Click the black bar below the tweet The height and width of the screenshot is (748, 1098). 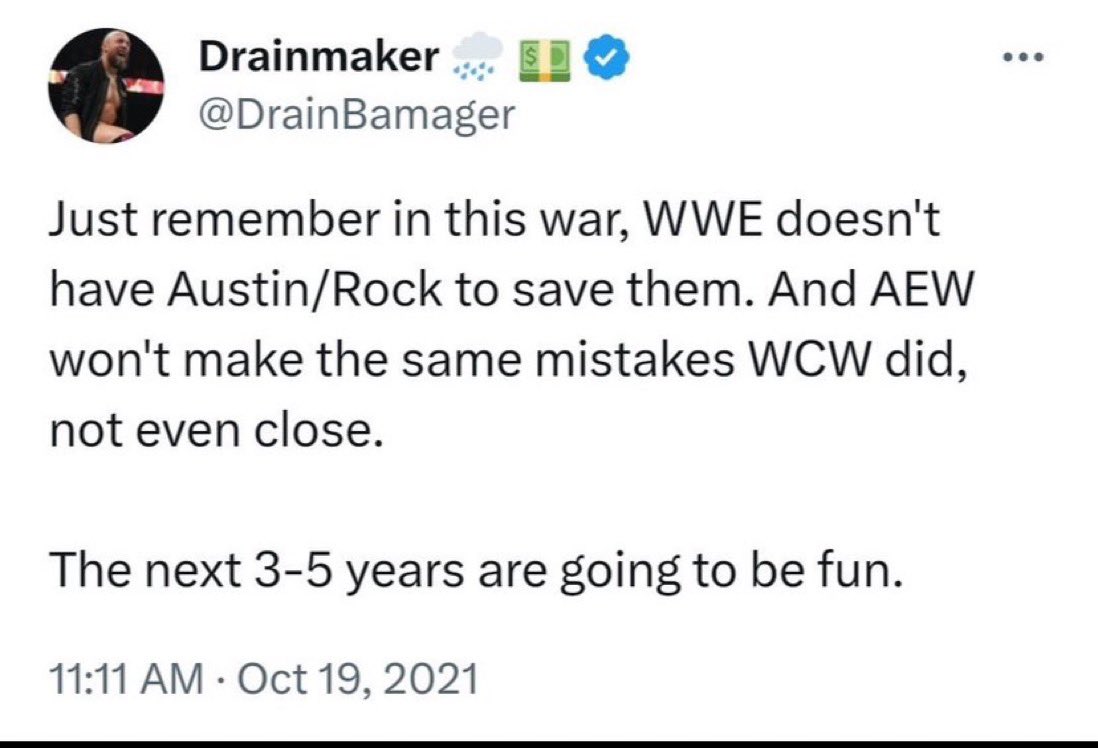(x=549, y=744)
